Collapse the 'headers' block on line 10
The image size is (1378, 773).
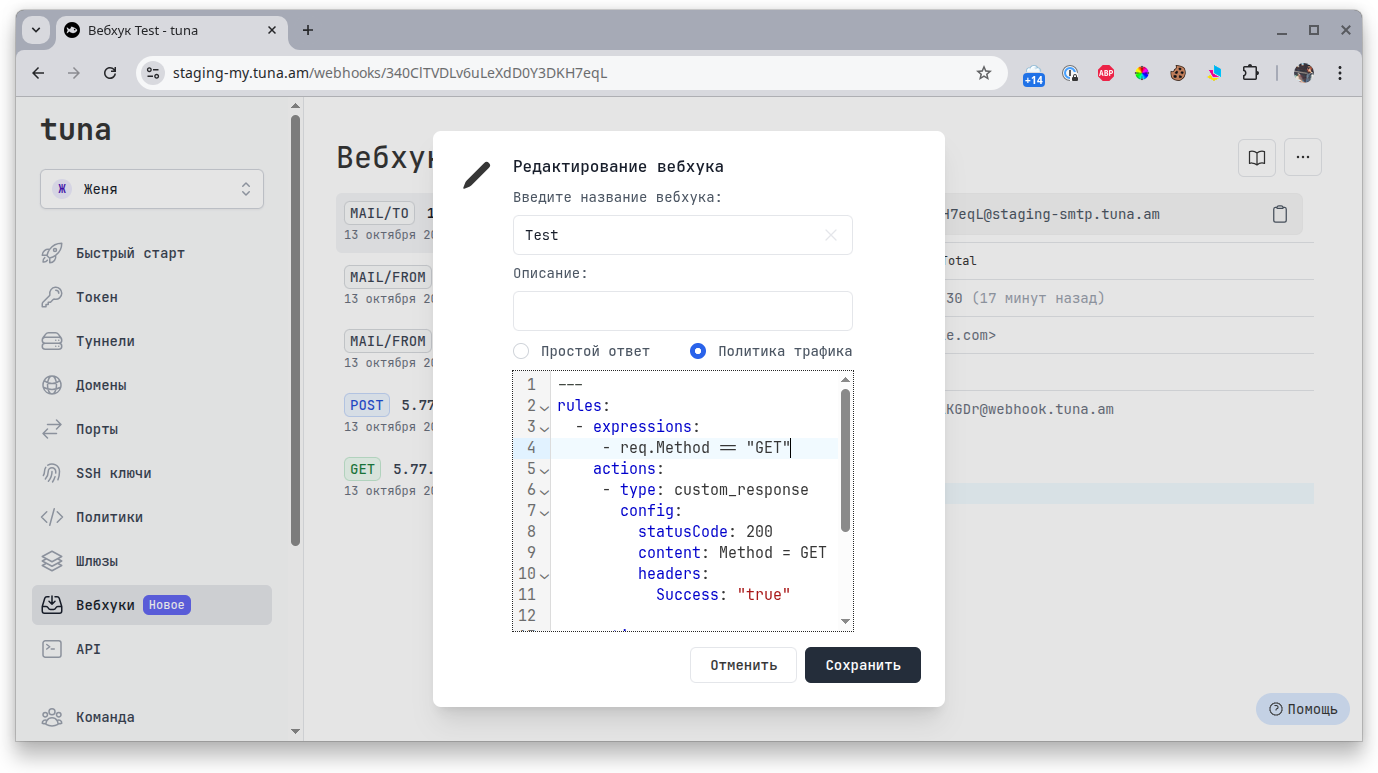pos(544,575)
